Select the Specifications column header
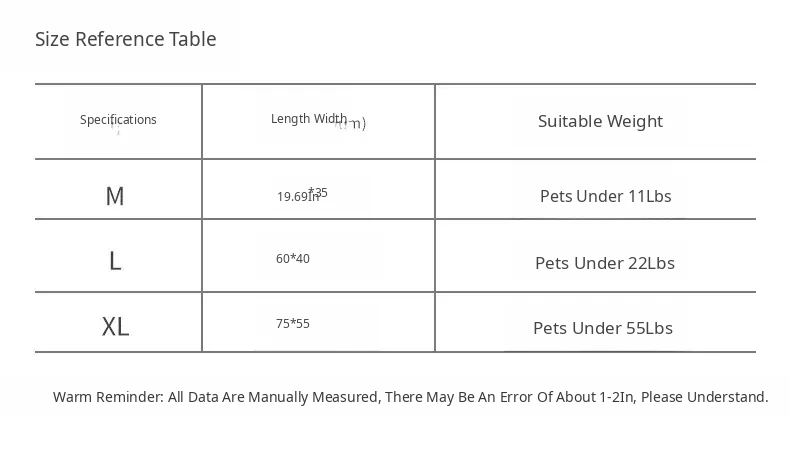Viewport: 790px width, 450px height. 118,120
